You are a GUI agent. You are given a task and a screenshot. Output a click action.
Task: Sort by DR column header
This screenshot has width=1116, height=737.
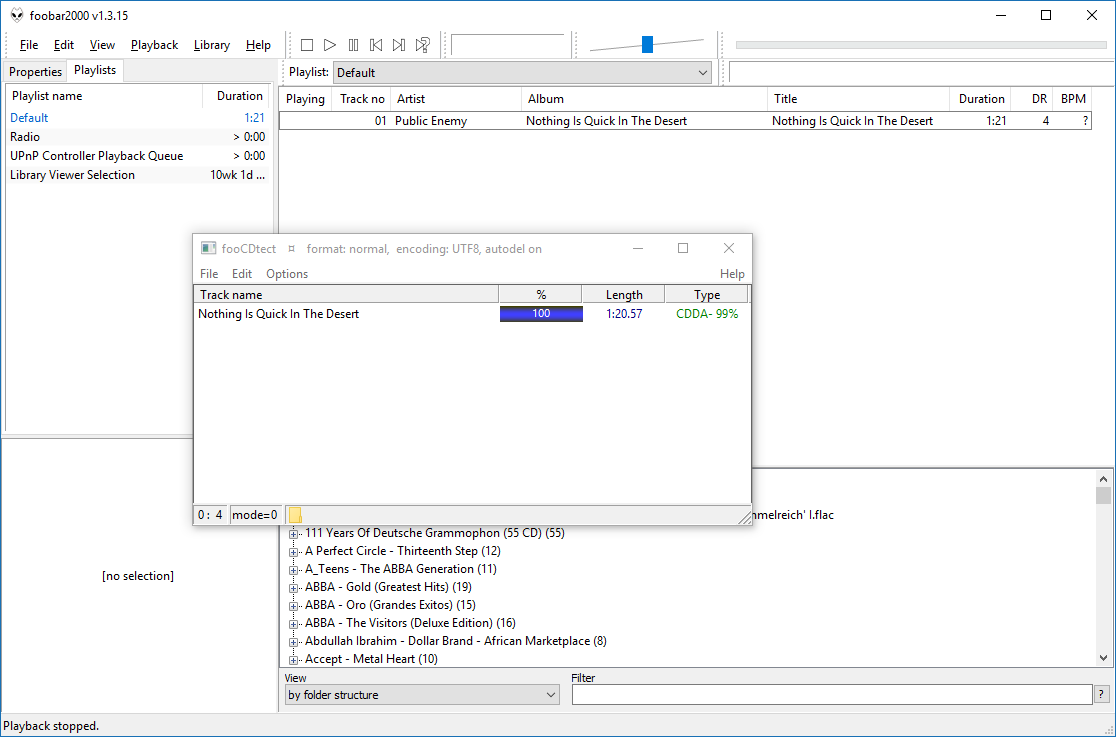coord(1032,99)
